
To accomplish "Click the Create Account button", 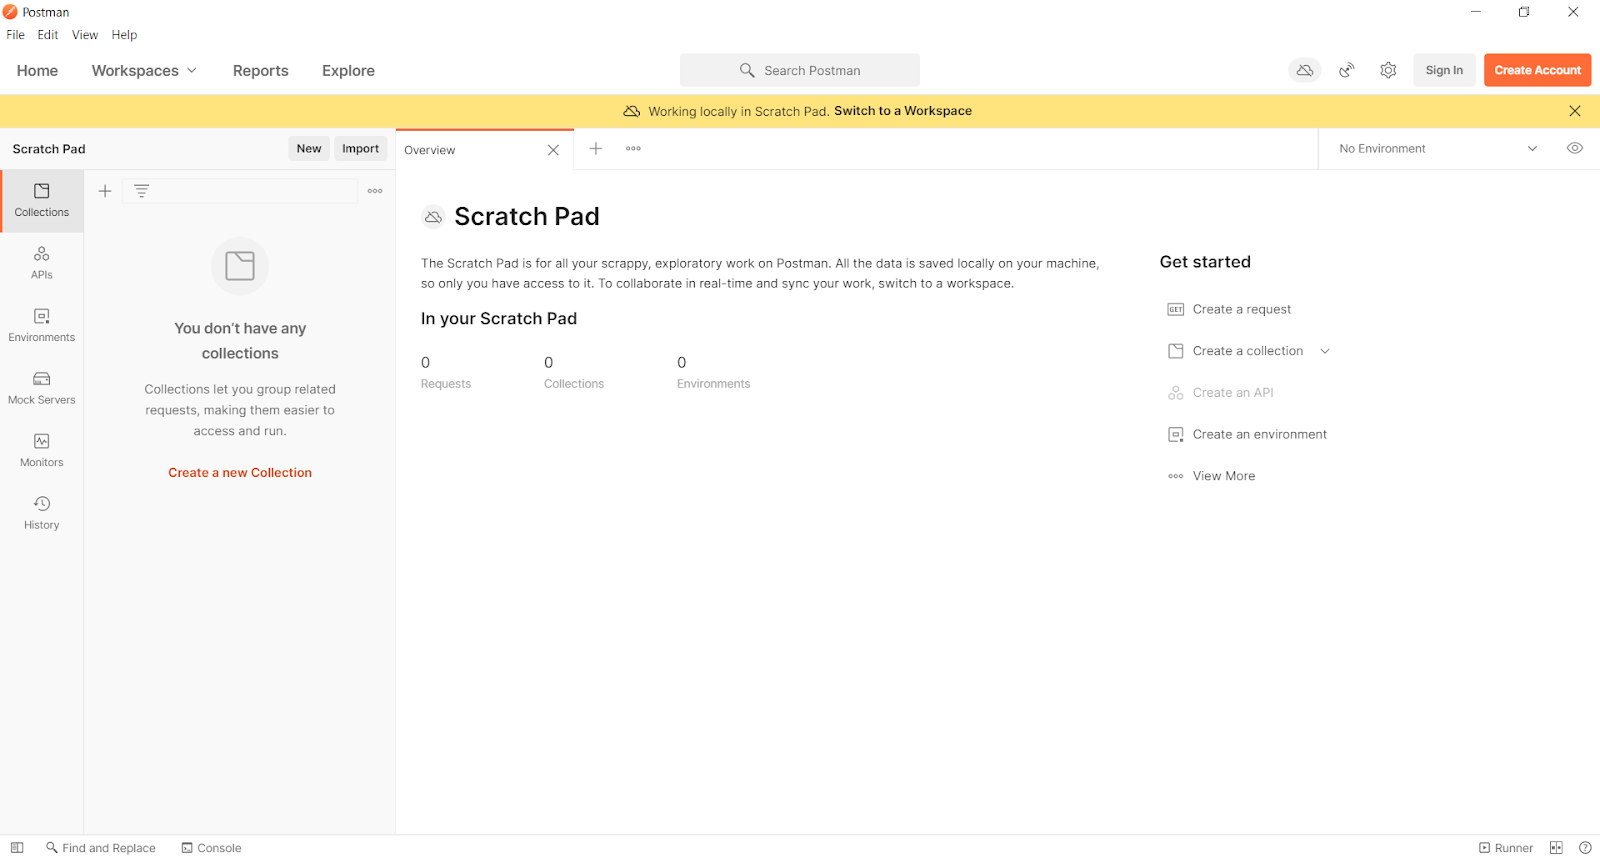I will point(1538,70).
